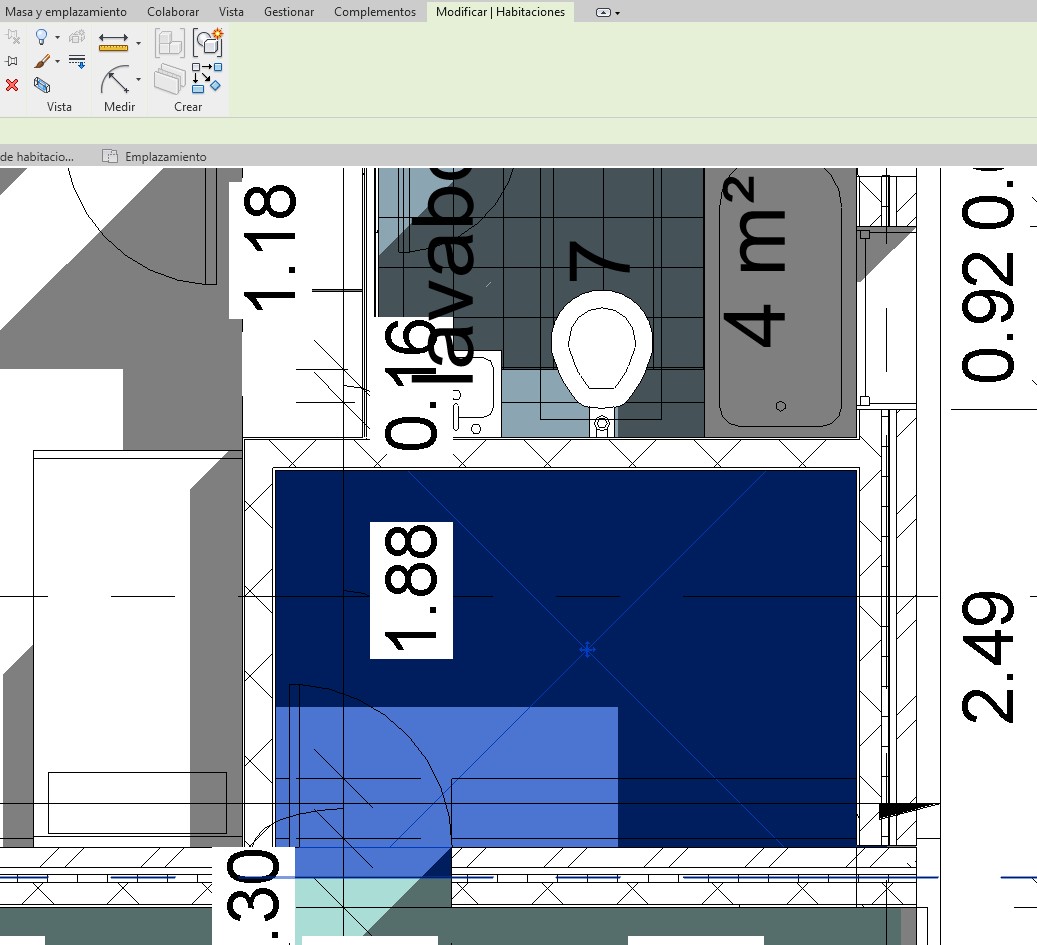The height and width of the screenshot is (945, 1037).
Task: Click the red X delete icon
Action: (12, 85)
